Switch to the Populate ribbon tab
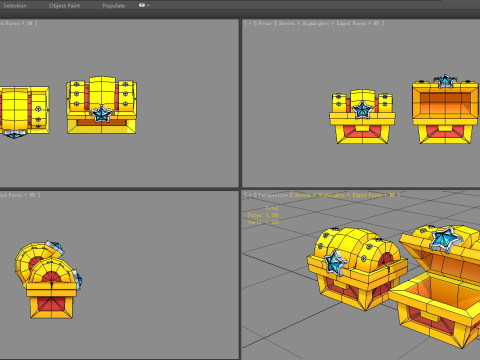Image resolution: width=480 pixels, height=360 pixels. (114, 6)
